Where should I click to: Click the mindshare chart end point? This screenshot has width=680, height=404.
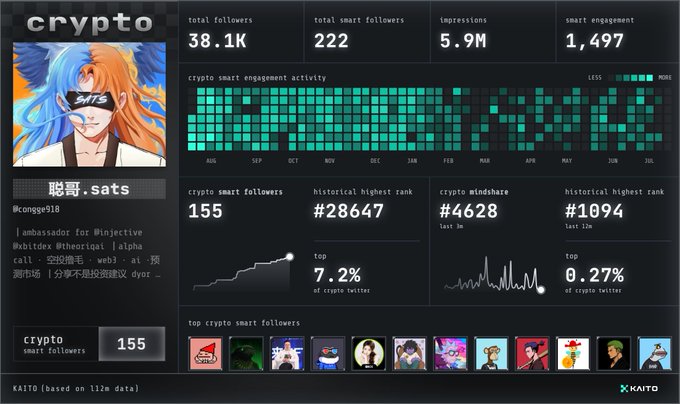click(541, 290)
